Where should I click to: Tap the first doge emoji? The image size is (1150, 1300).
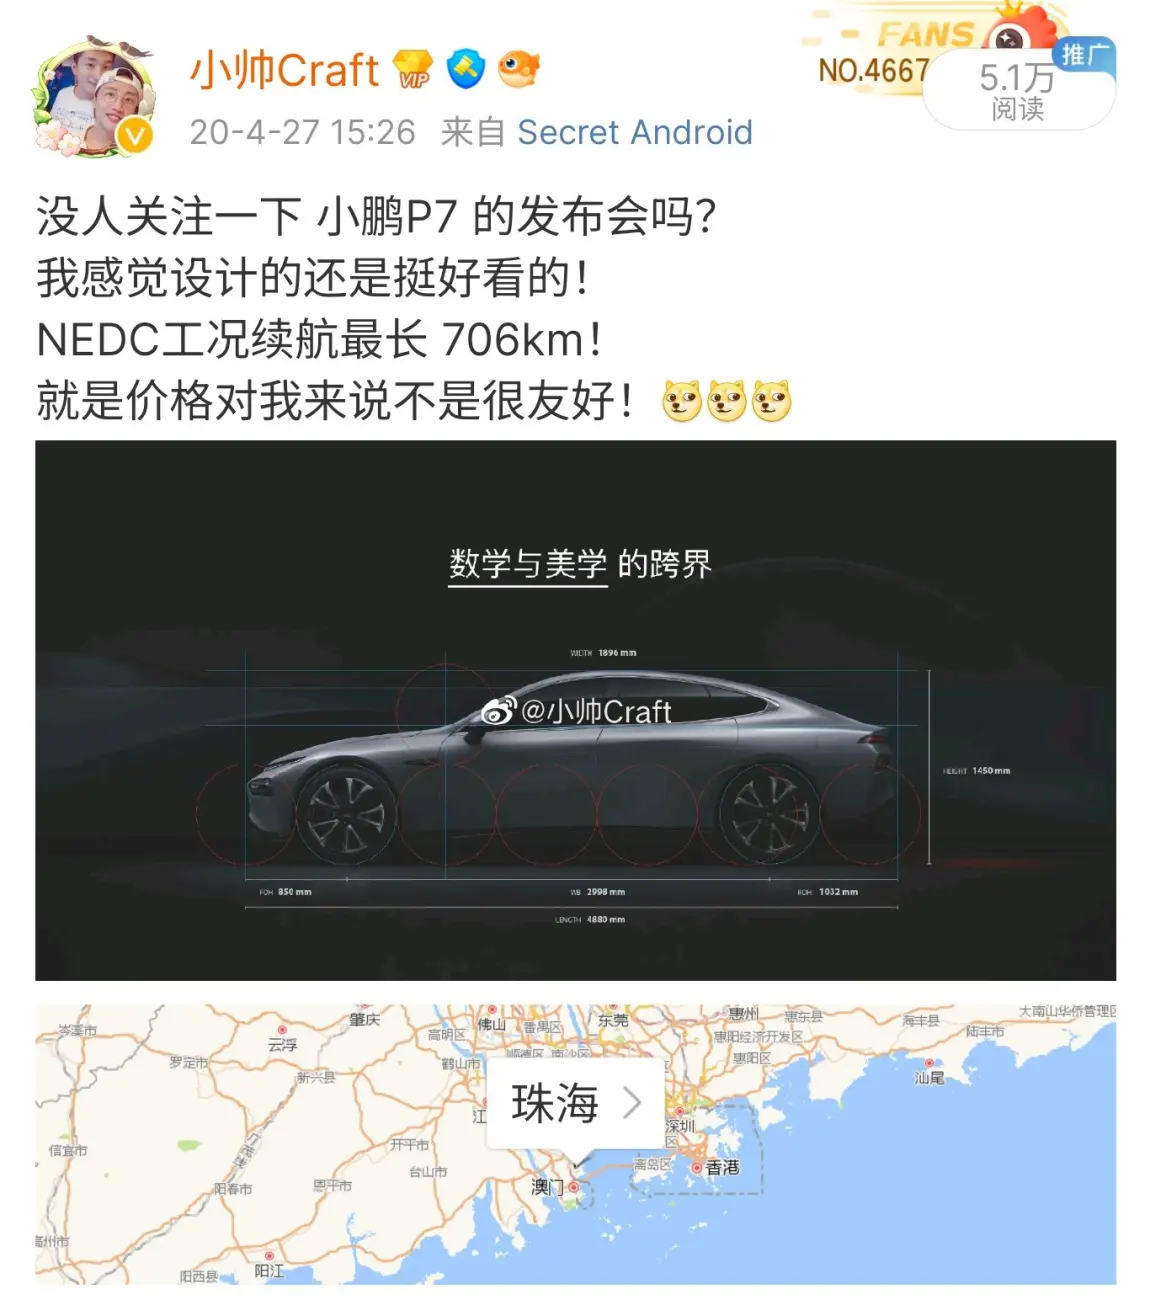pyautogui.click(x=682, y=401)
